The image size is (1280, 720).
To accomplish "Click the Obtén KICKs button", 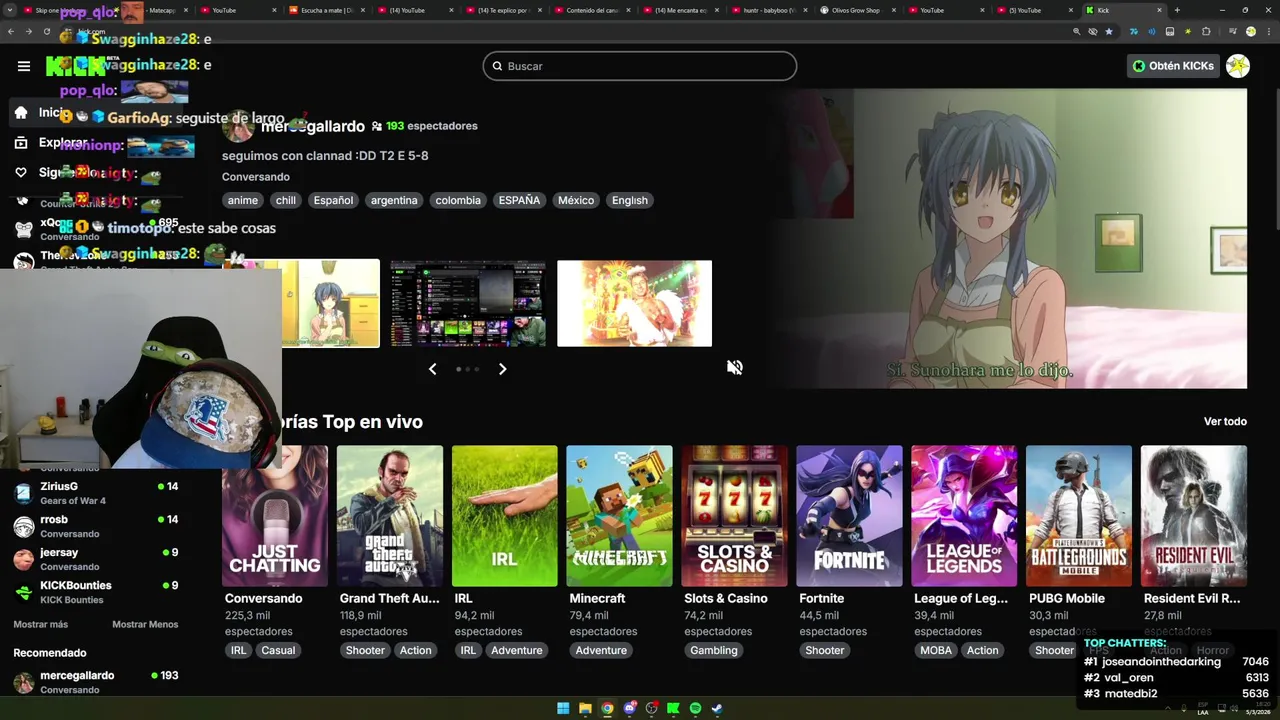I will coord(1173,66).
